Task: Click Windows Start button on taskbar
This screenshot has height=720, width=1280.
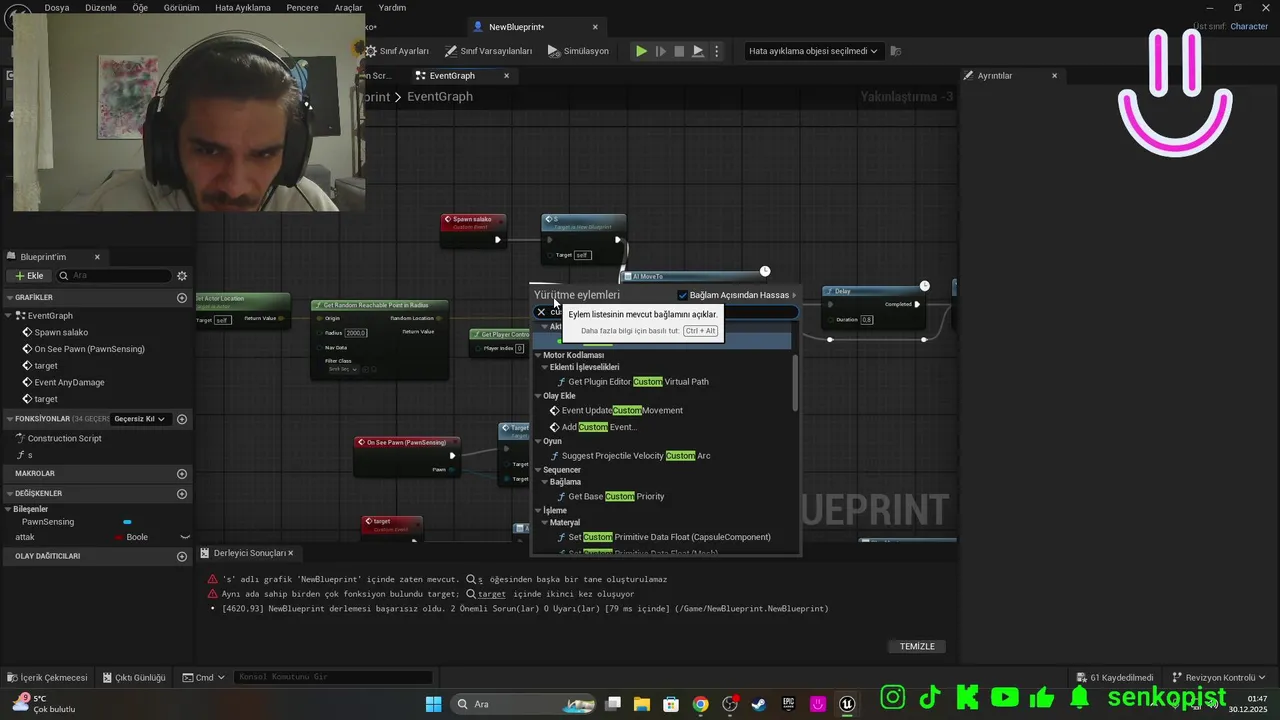Action: coord(433,704)
